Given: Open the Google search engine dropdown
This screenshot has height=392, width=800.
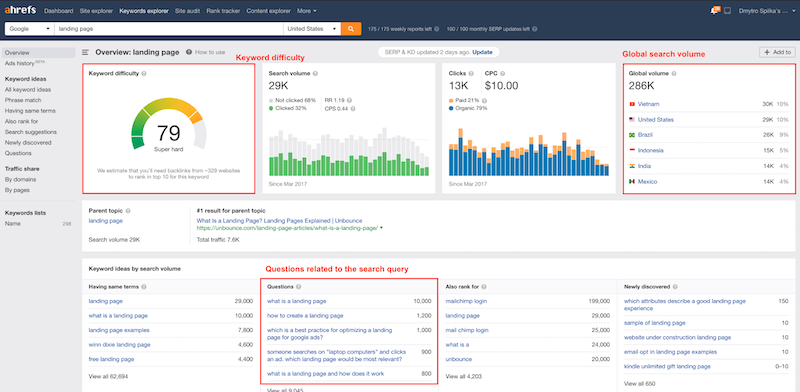Looking at the screenshot, I should 30,29.
